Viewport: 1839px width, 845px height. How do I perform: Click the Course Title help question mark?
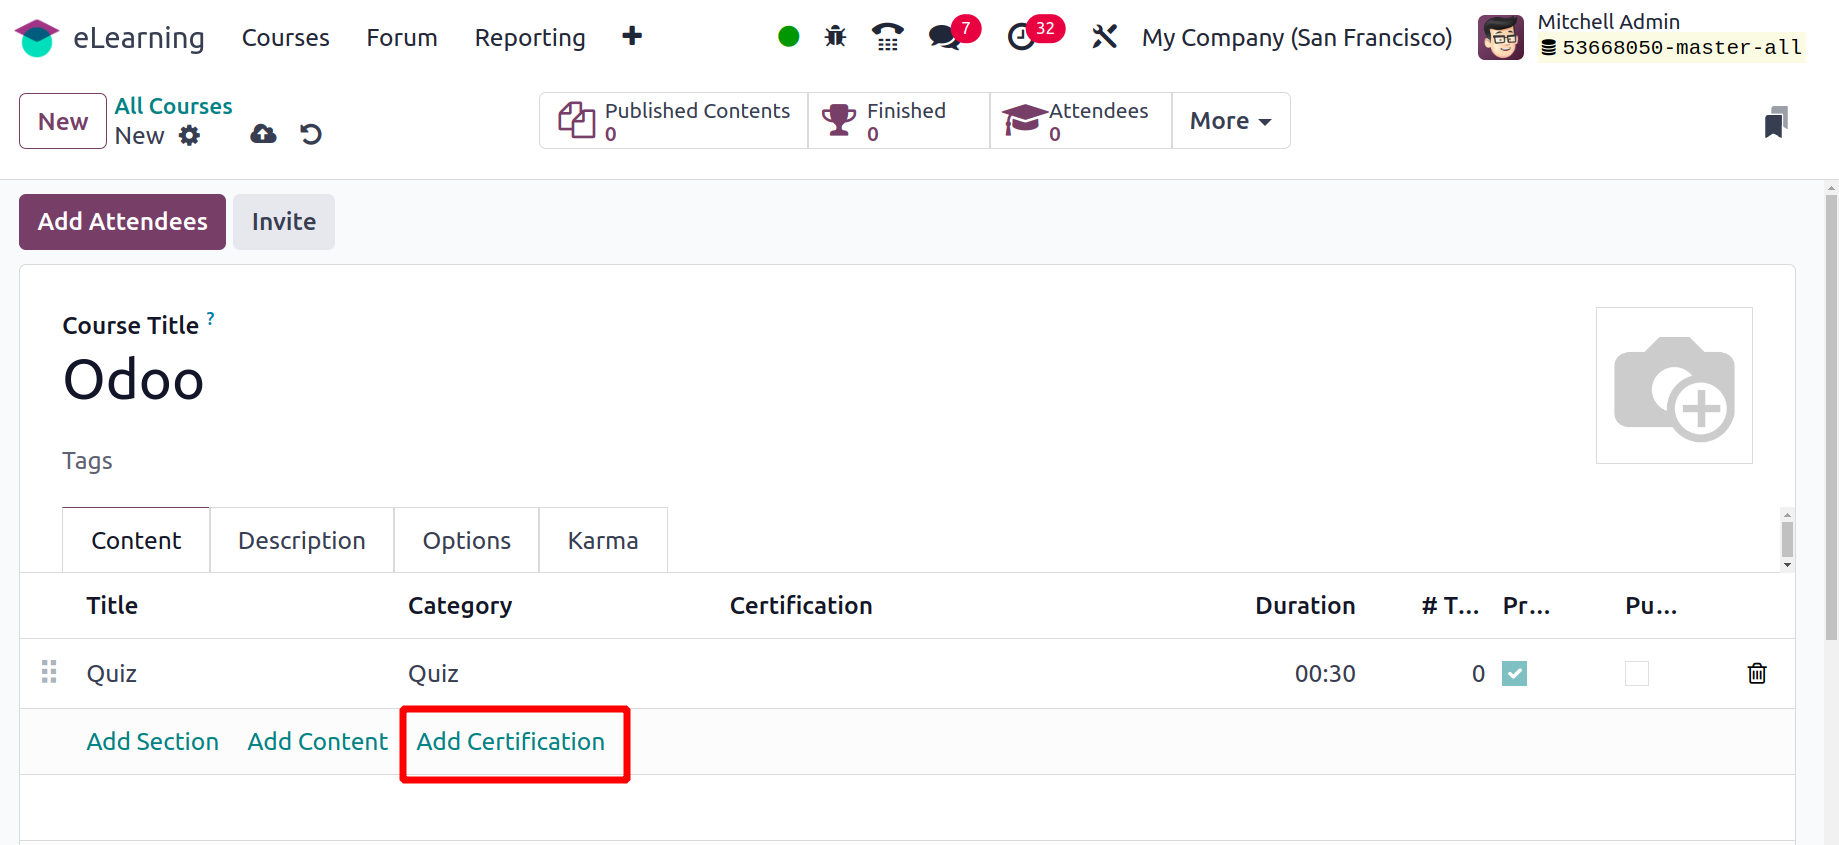pos(211,319)
